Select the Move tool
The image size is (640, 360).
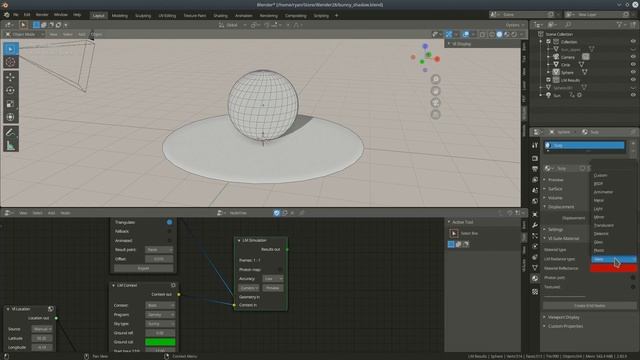11,77
